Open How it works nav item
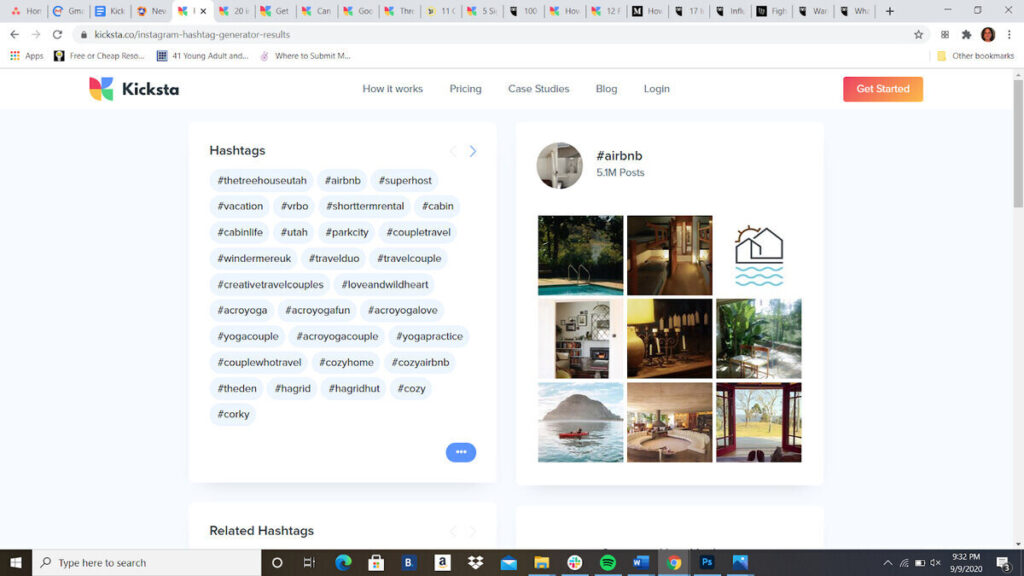Screen dimensions: 1024x576 click(392, 89)
